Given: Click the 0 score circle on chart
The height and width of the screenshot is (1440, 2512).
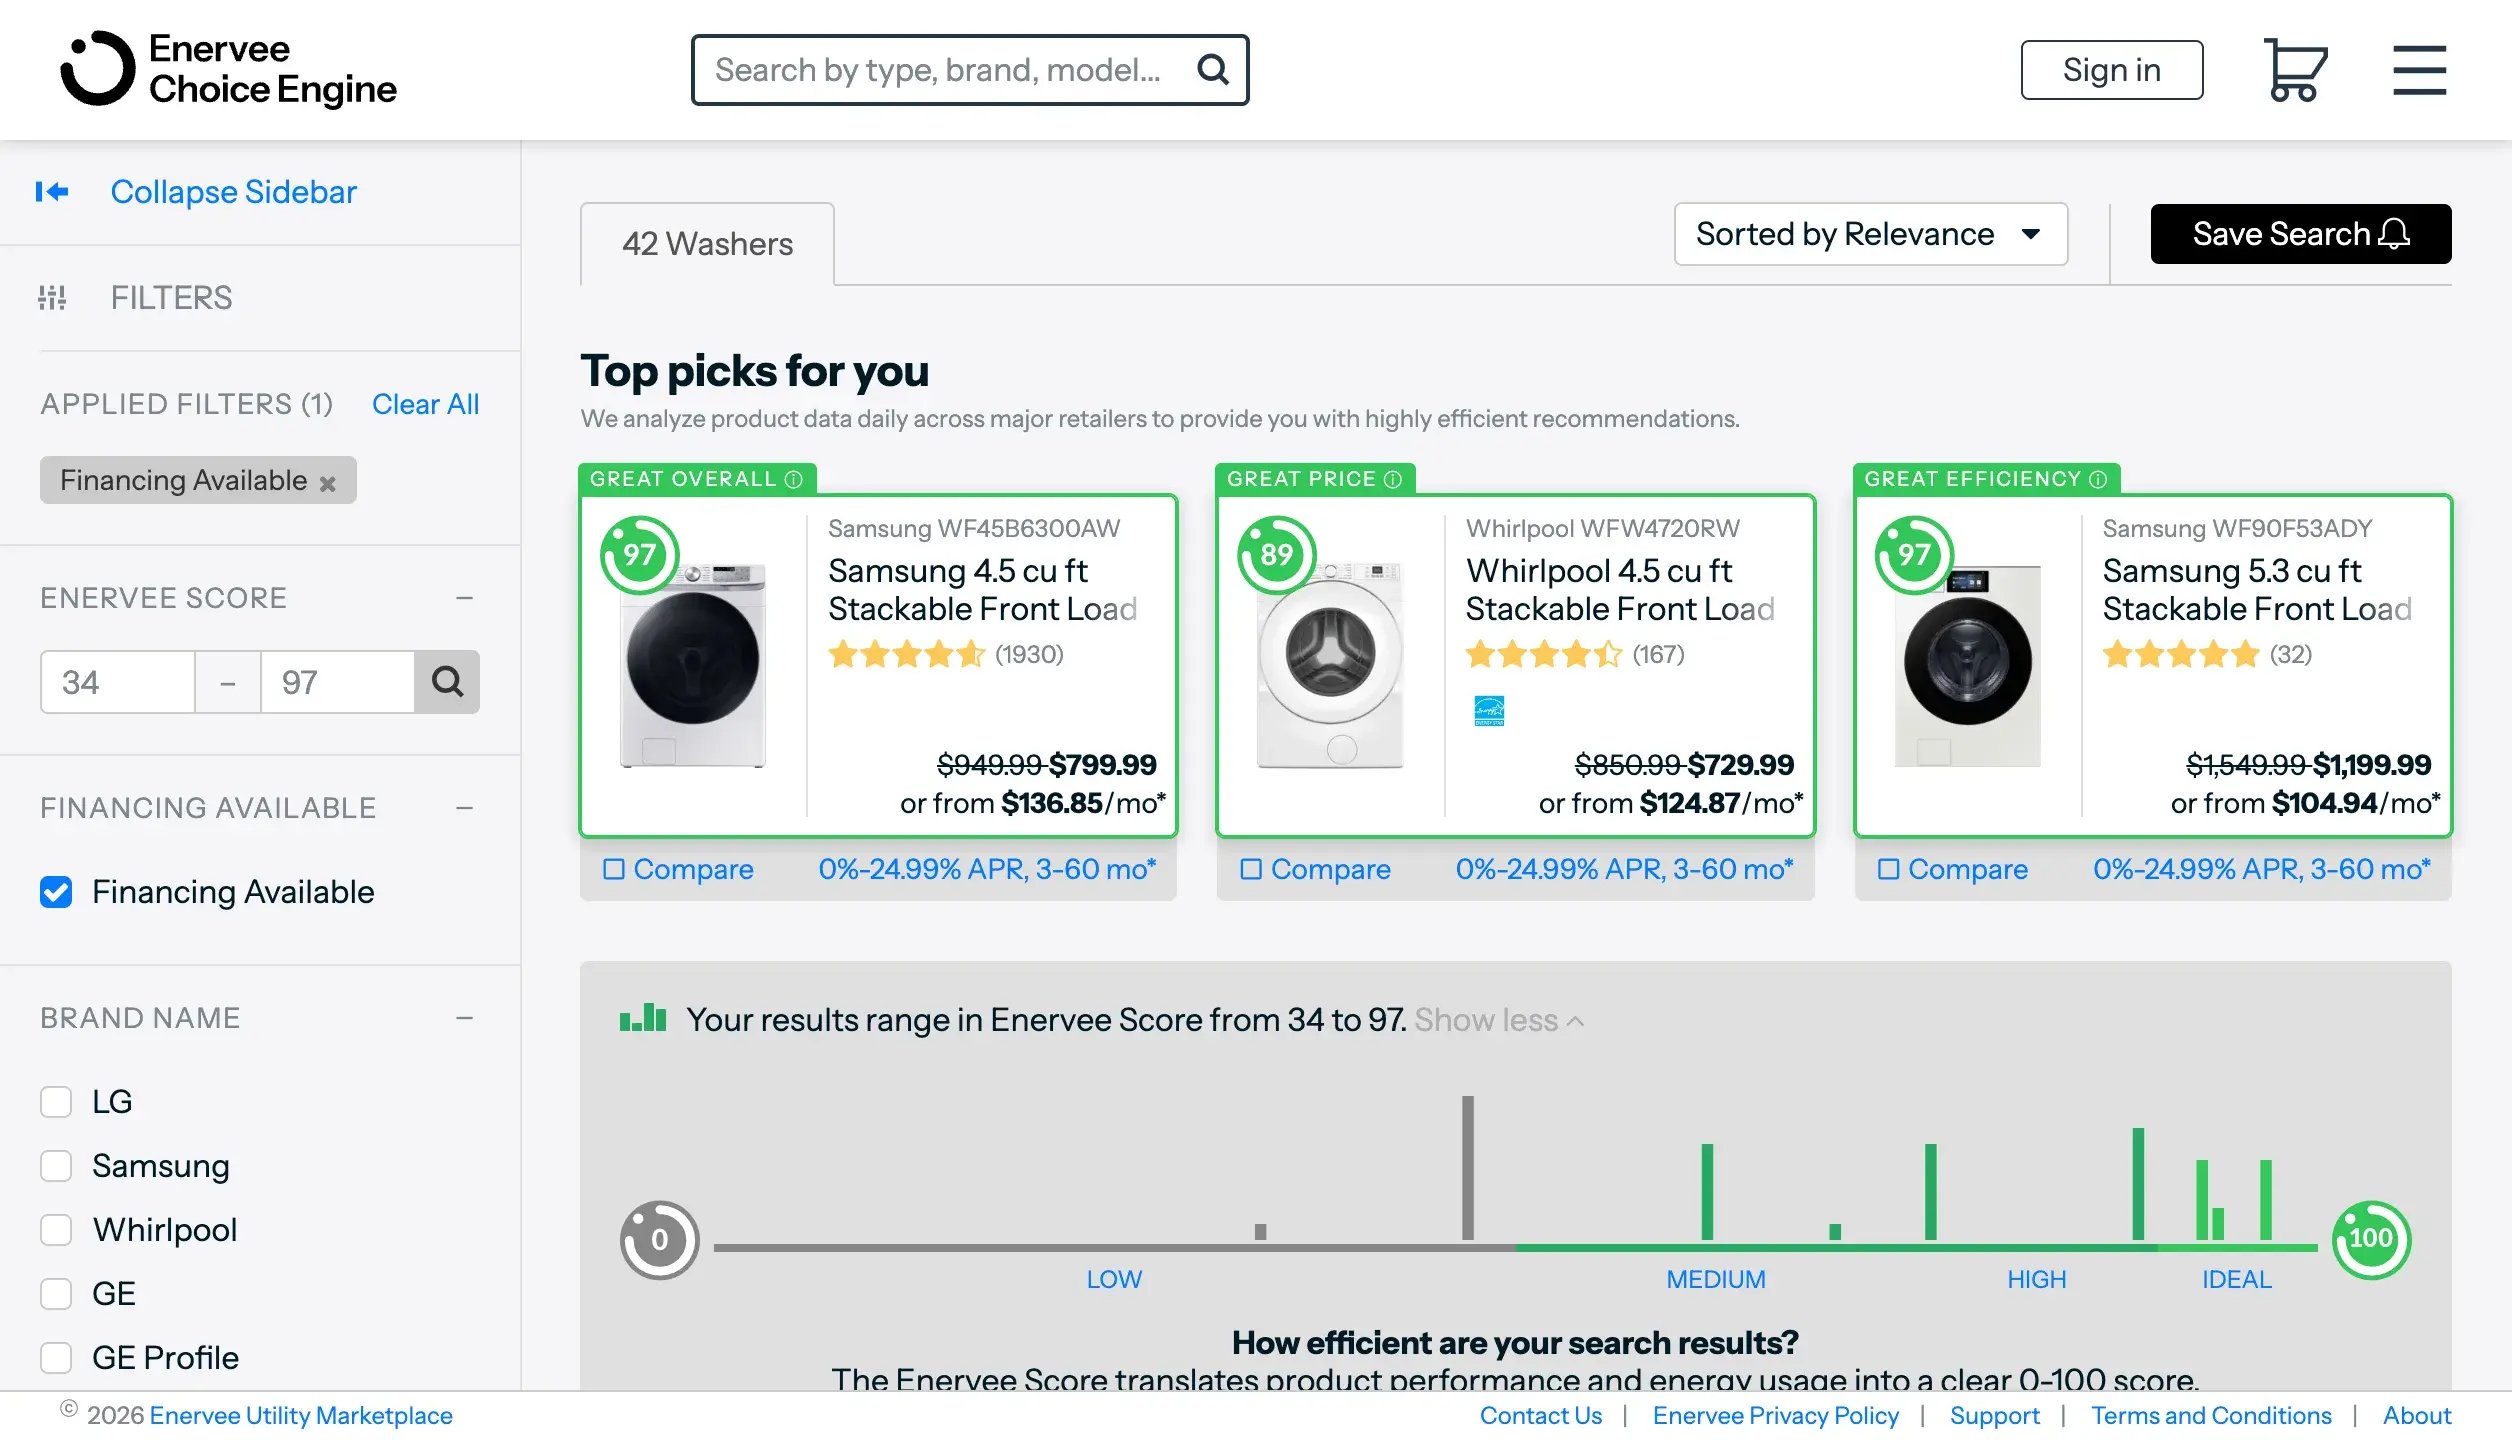Looking at the screenshot, I should [659, 1240].
